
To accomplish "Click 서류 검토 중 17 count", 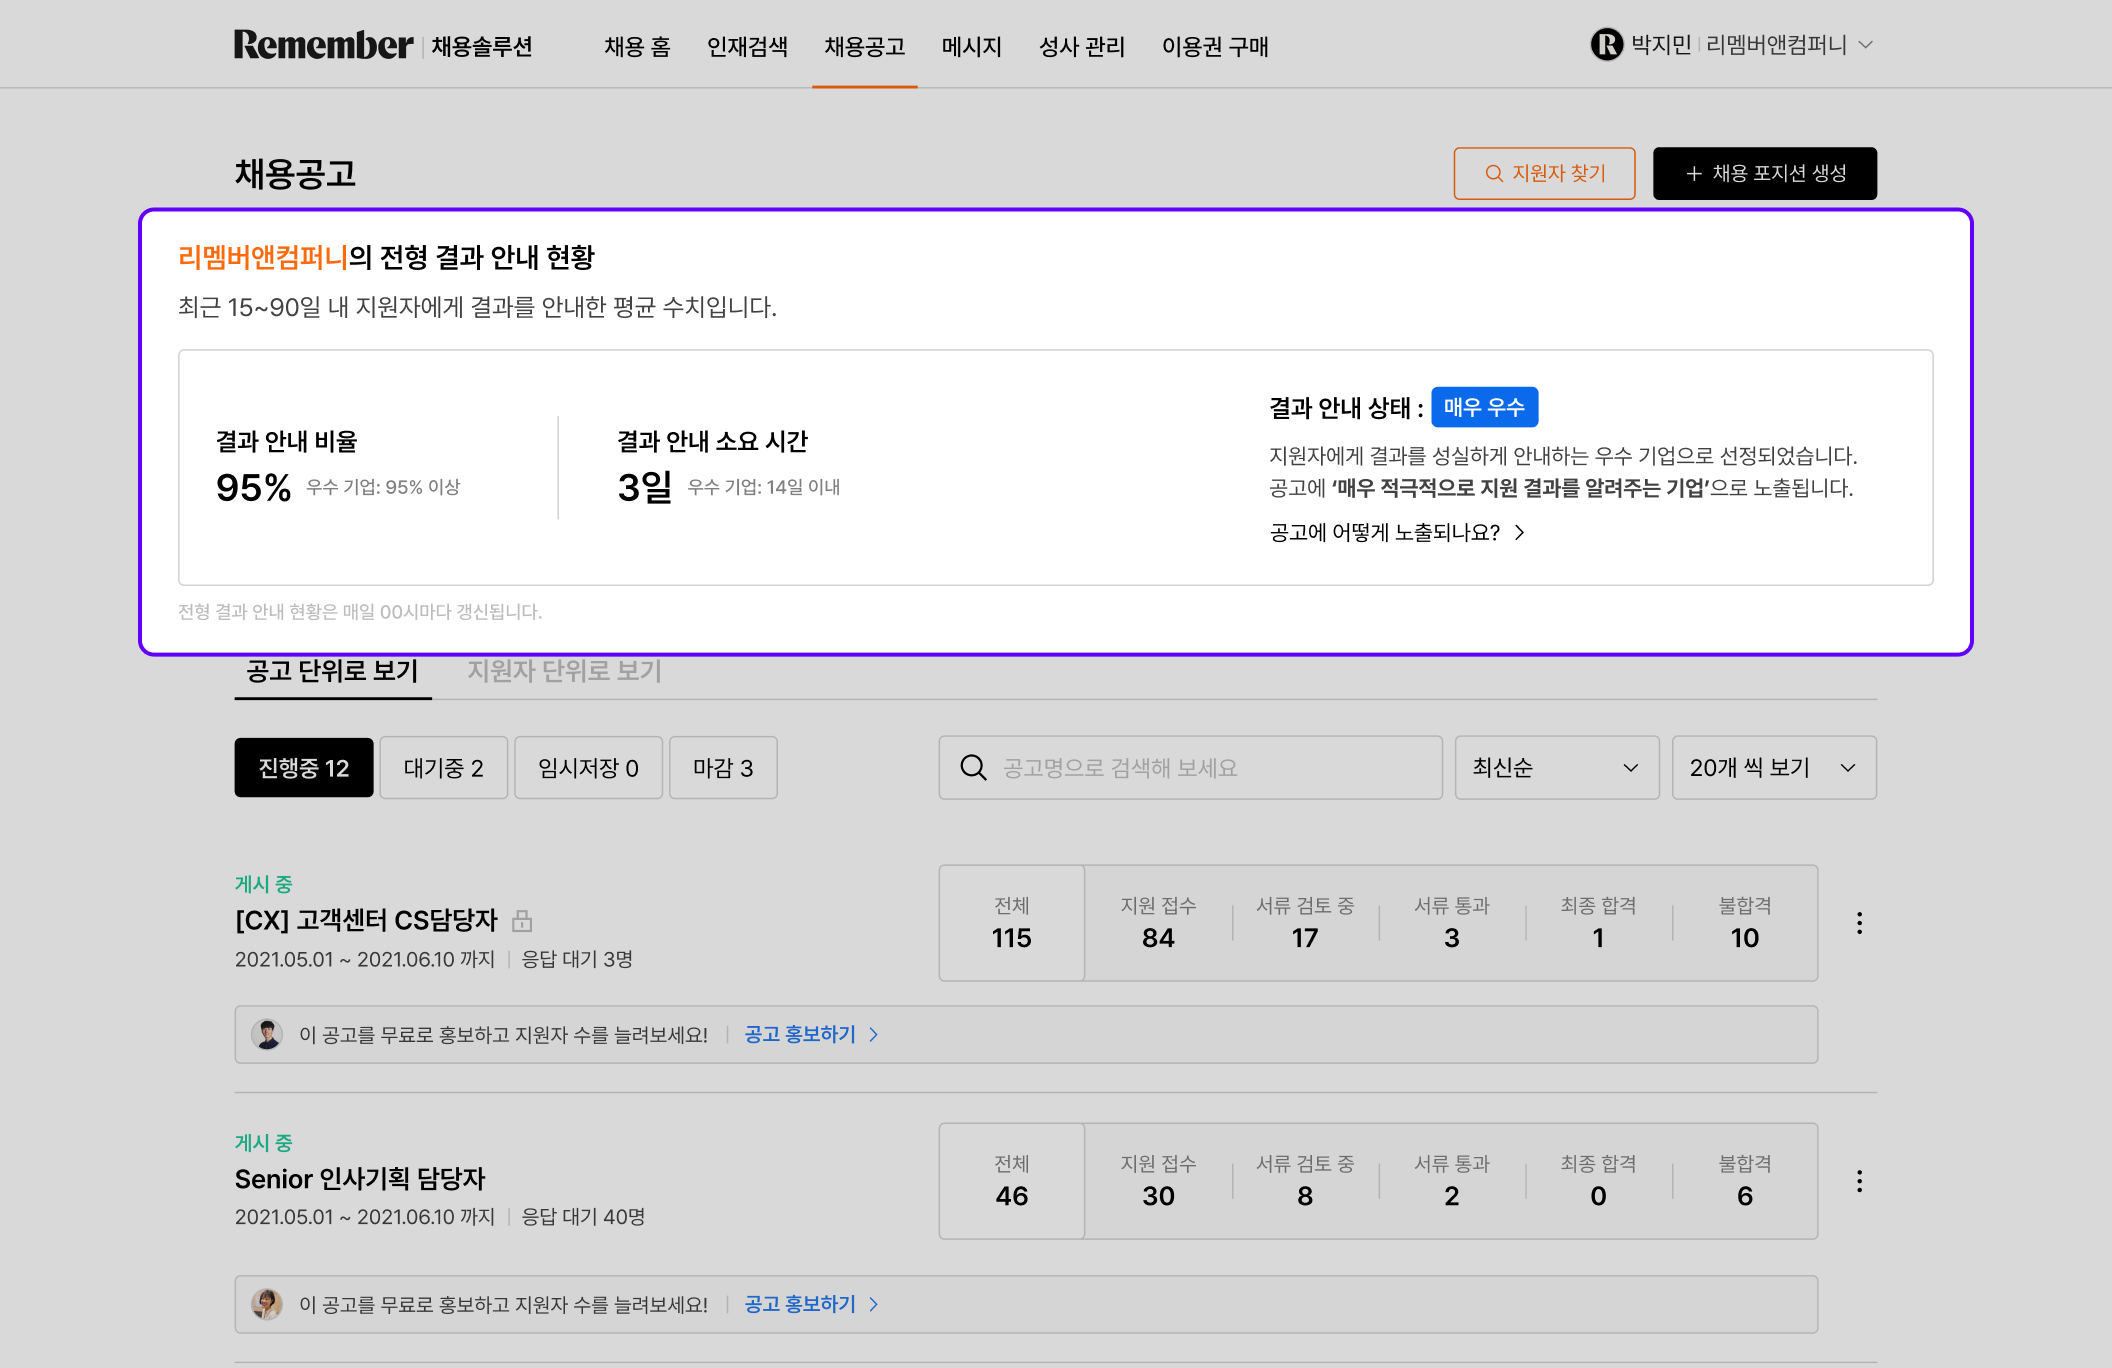I will click(x=1305, y=923).
